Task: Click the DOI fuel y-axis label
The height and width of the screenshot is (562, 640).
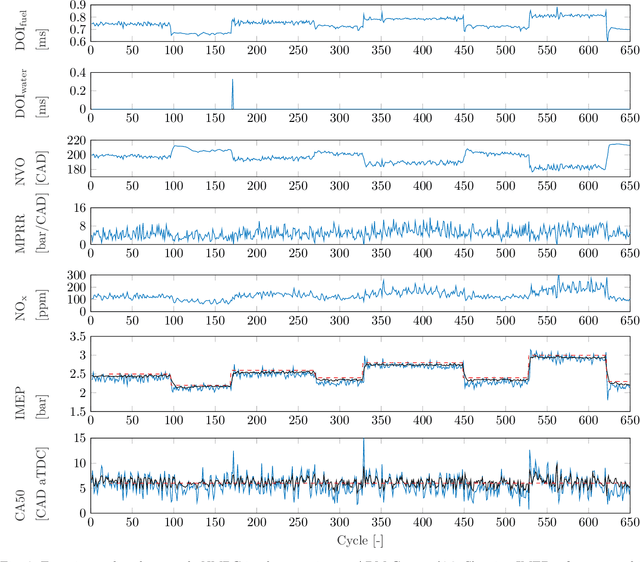Action: pyautogui.click(x=20, y=31)
